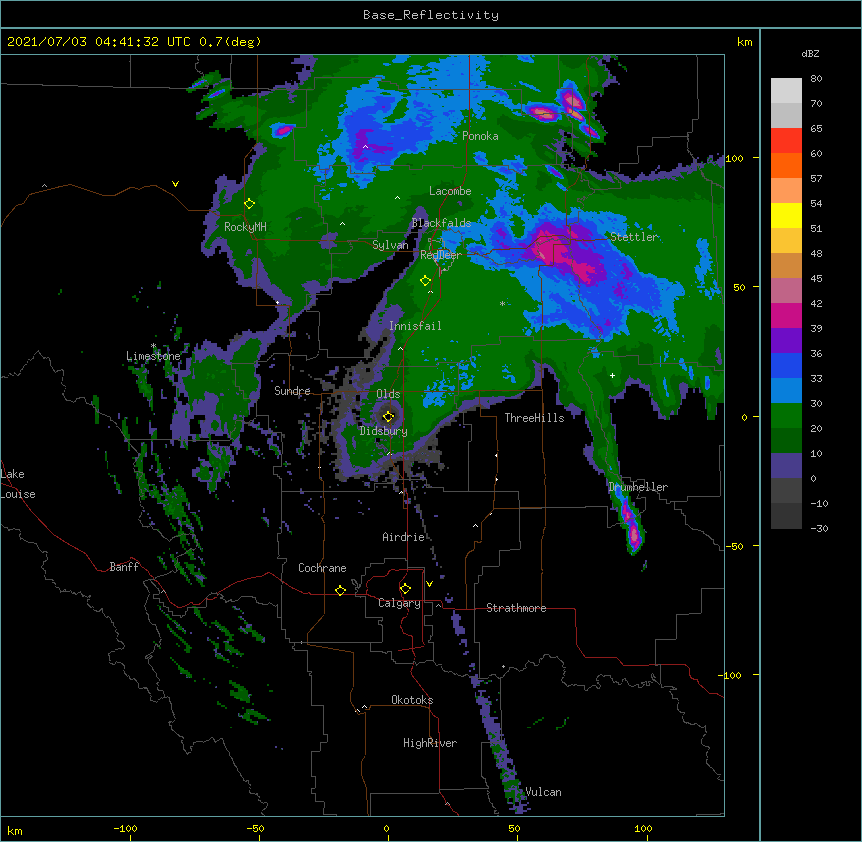Select the Okotoks label
Image resolution: width=862 pixels, height=842 pixels.
pos(412,700)
